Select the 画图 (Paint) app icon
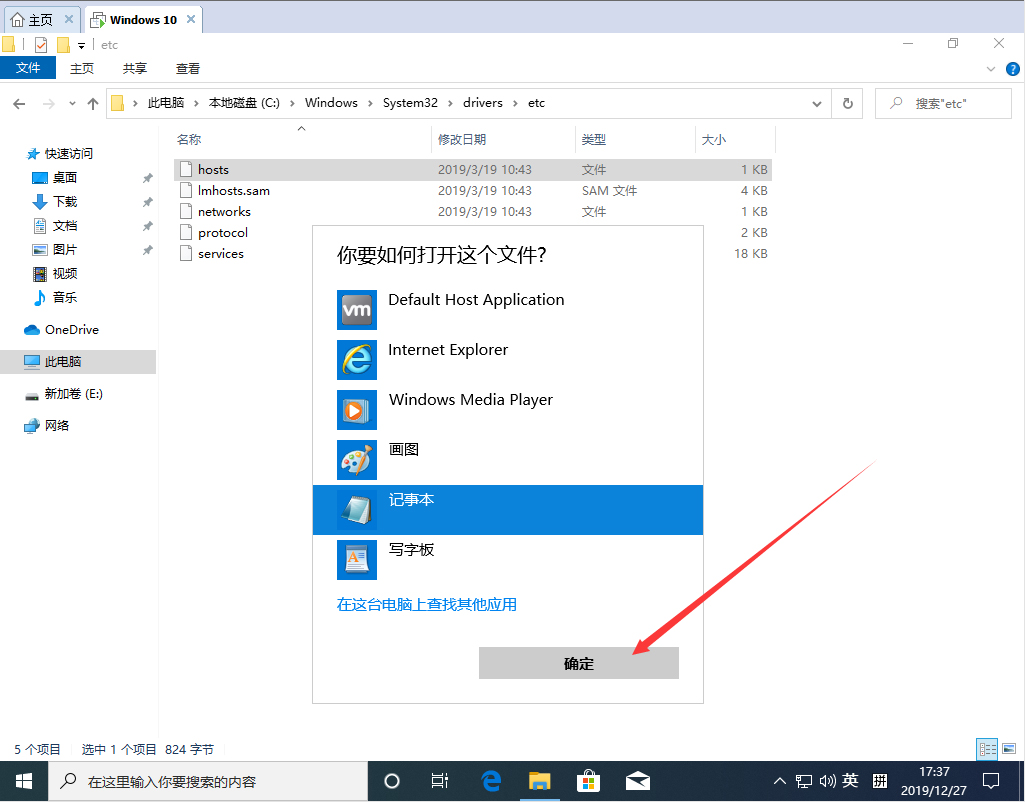The image size is (1025, 802). pos(357,460)
